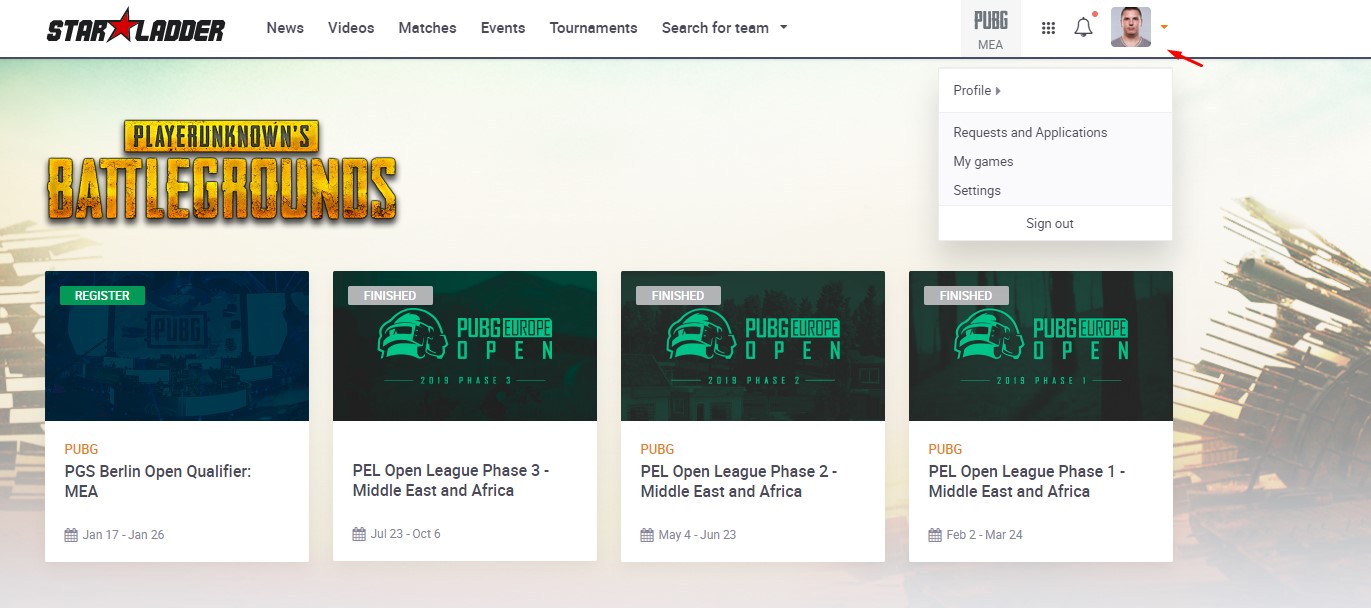Screen dimensions: 1371x608
Task: Click the Jul 23 - Oct 6 date text
Action: pyautogui.click(x=406, y=534)
